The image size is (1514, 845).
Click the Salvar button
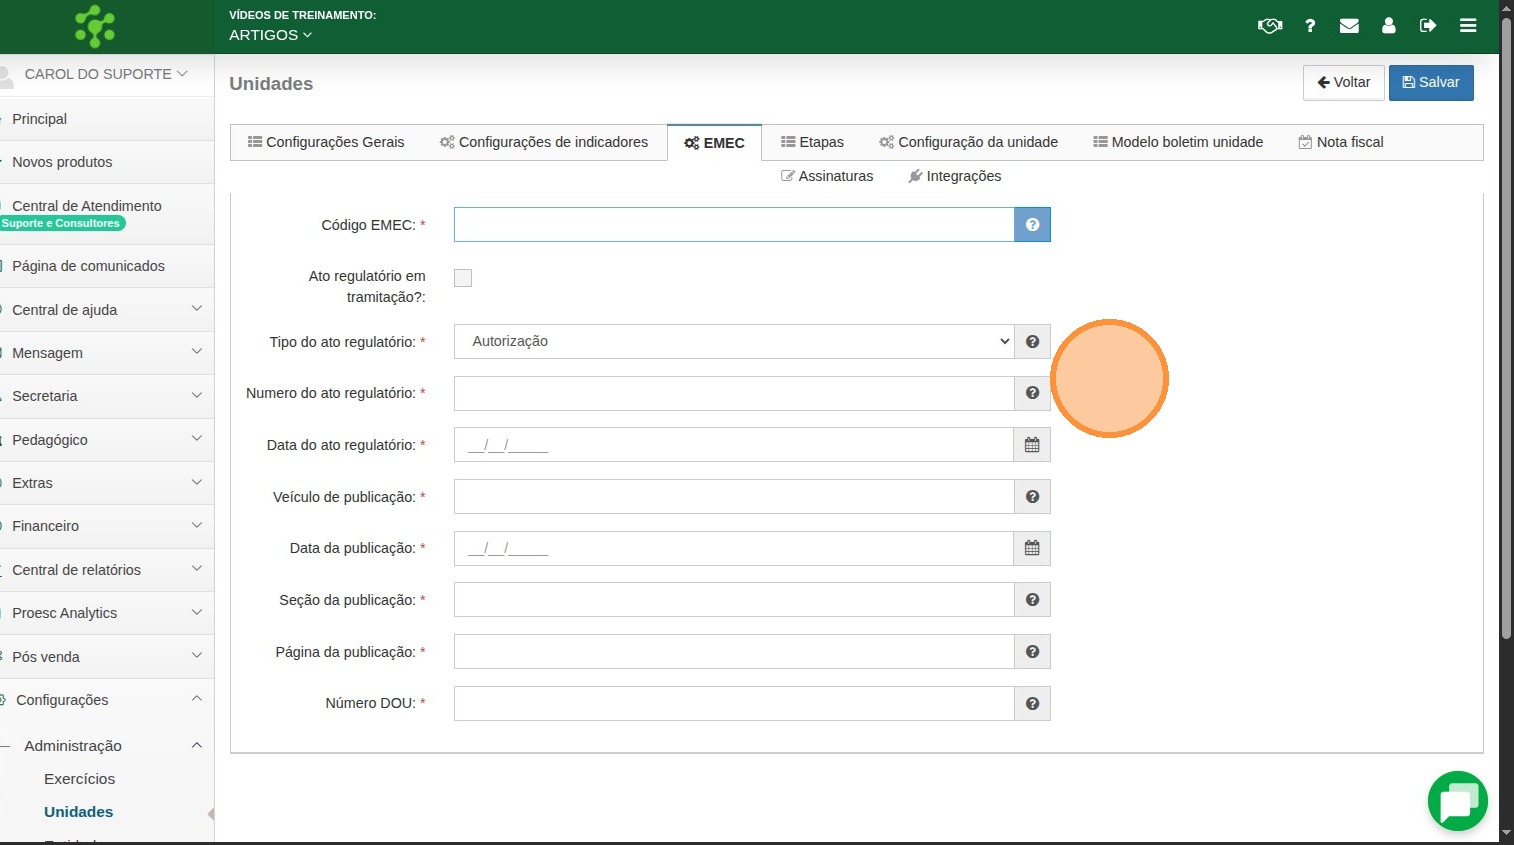[x=1430, y=83]
